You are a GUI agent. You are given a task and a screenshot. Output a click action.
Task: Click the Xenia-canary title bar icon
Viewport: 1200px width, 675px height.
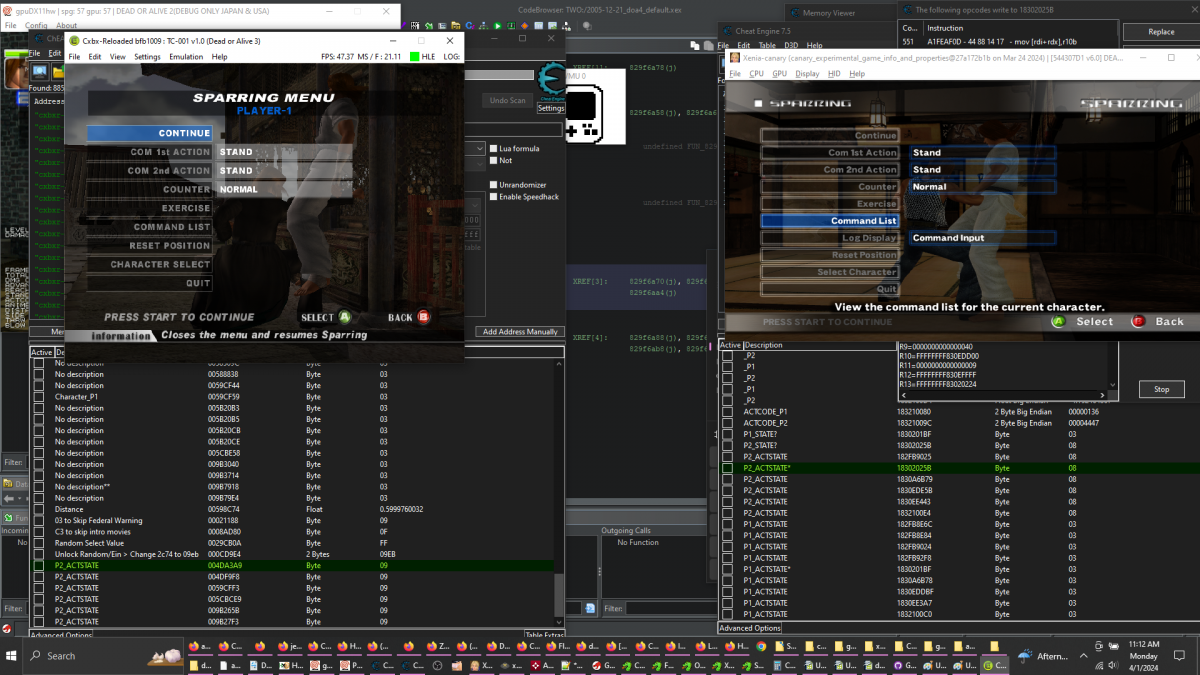(x=735, y=58)
